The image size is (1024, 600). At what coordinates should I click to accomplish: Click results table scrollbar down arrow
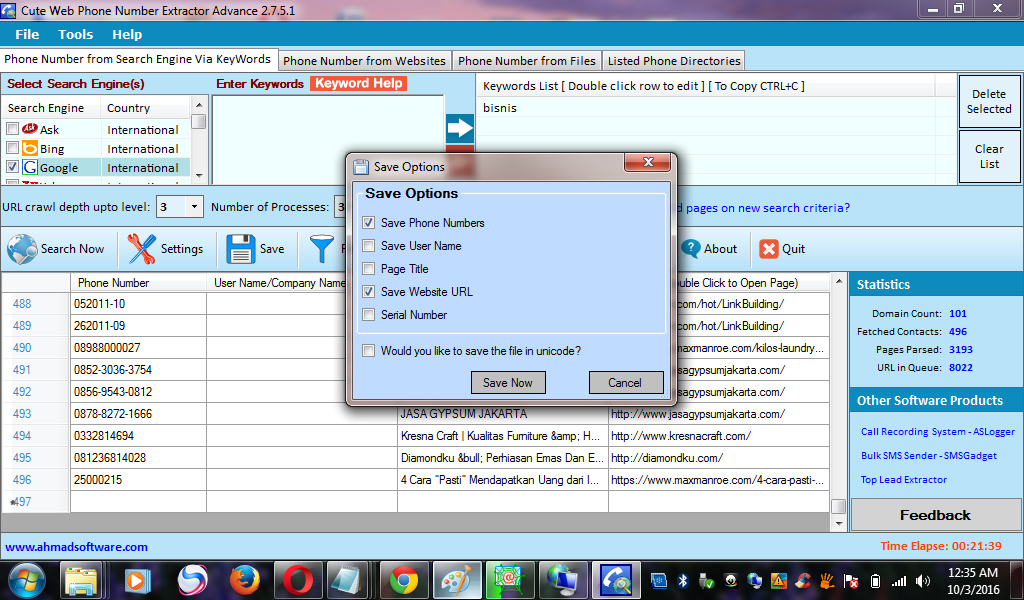(839, 524)
